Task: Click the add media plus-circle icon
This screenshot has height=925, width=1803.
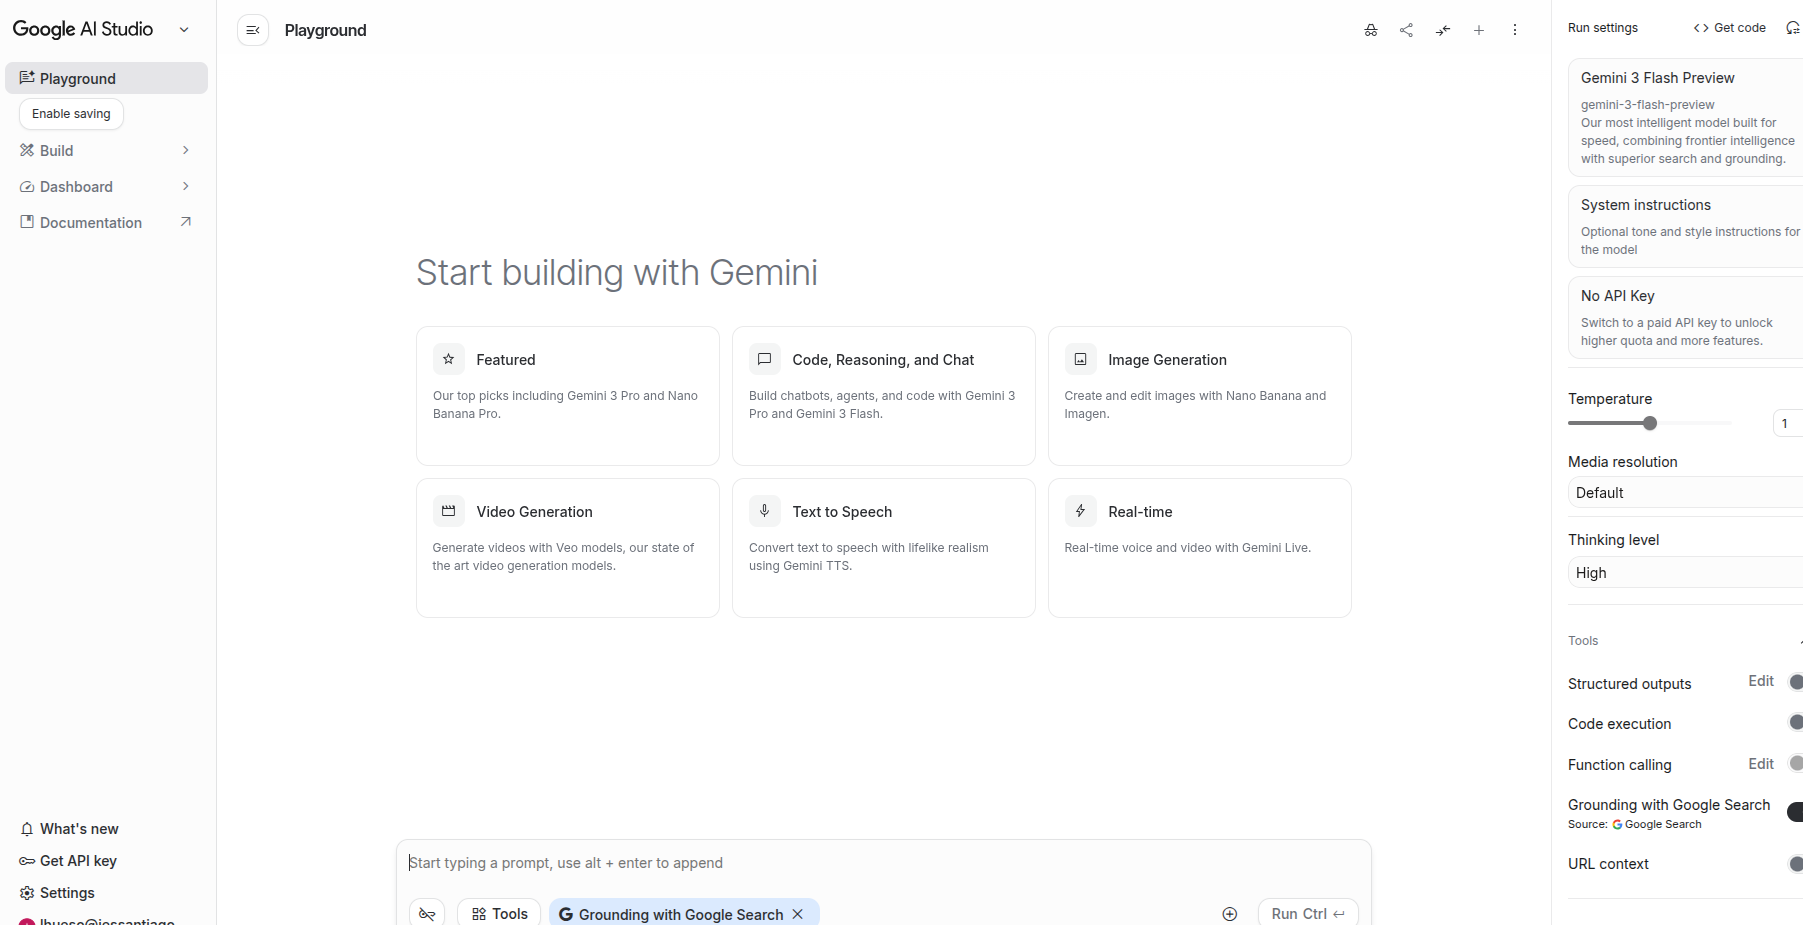Action: (x=1229, y=914)
